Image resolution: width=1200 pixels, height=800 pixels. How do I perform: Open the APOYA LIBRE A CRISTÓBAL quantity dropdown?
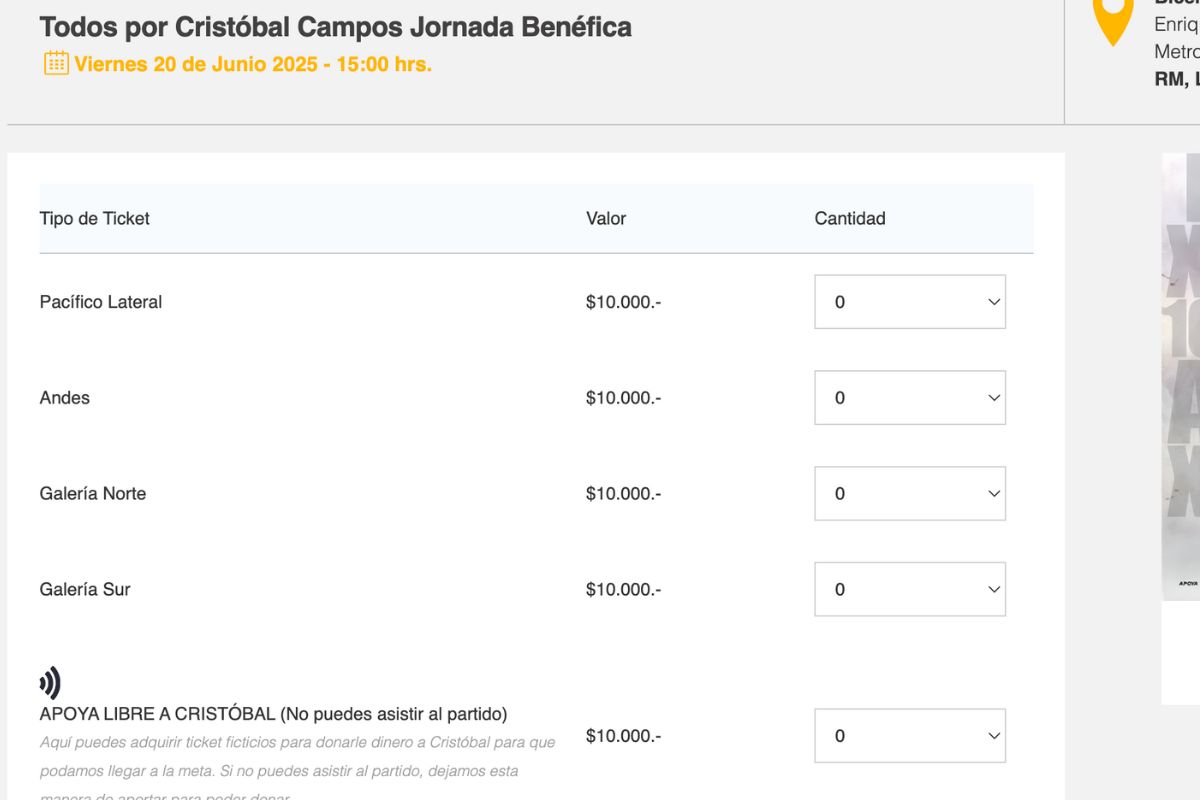[x=909, y=736]
